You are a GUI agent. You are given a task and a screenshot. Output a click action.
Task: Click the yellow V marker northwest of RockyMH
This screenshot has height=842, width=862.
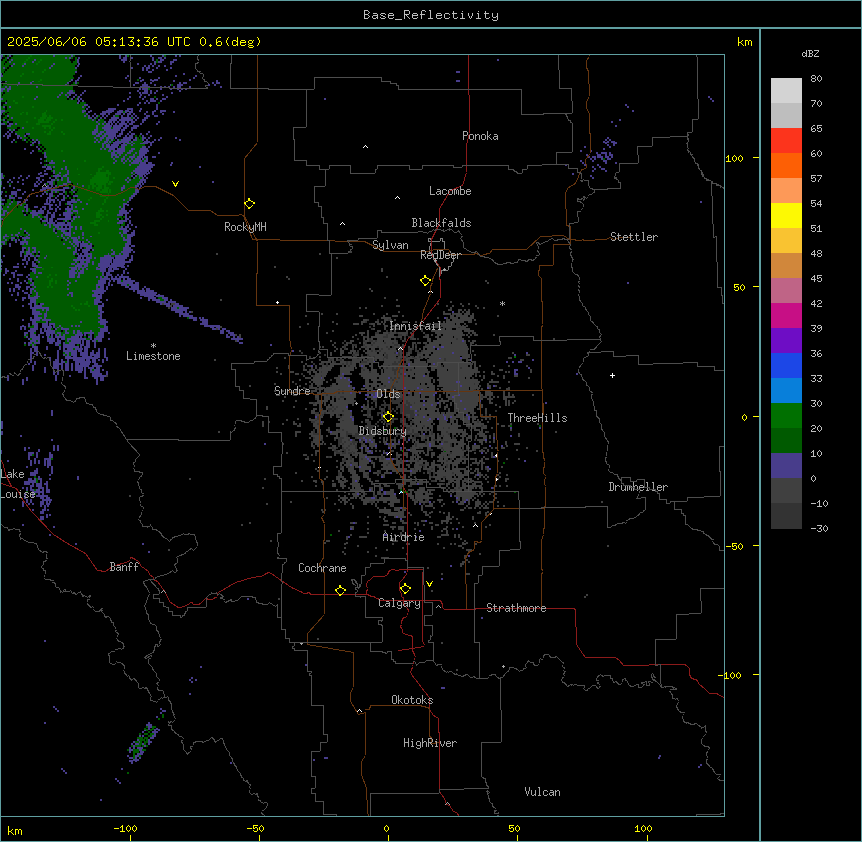pos(175,184)
